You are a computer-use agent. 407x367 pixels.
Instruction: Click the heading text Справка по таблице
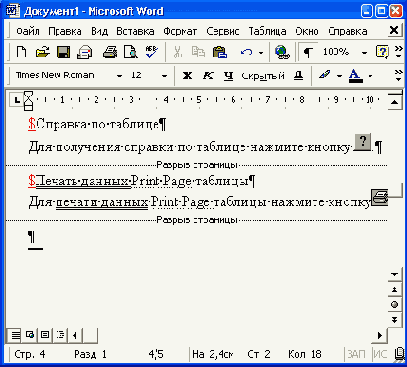pyautogui.click(x=97, y=125)
